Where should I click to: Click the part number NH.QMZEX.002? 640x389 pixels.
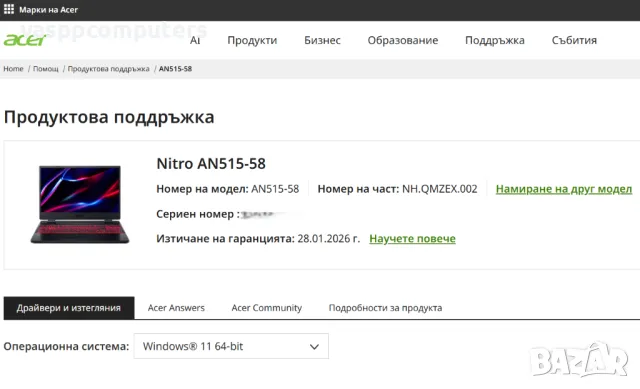coord(440,189)
